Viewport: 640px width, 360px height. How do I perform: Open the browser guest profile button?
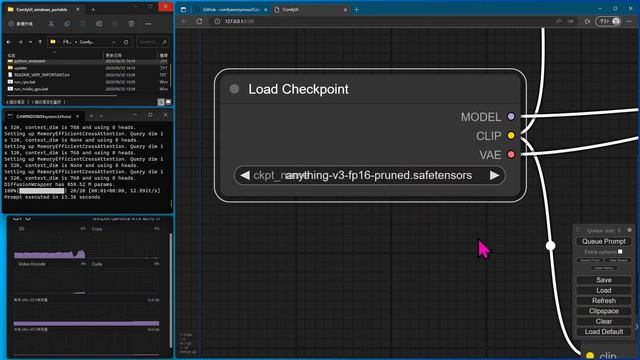click(x=608, y=21)
